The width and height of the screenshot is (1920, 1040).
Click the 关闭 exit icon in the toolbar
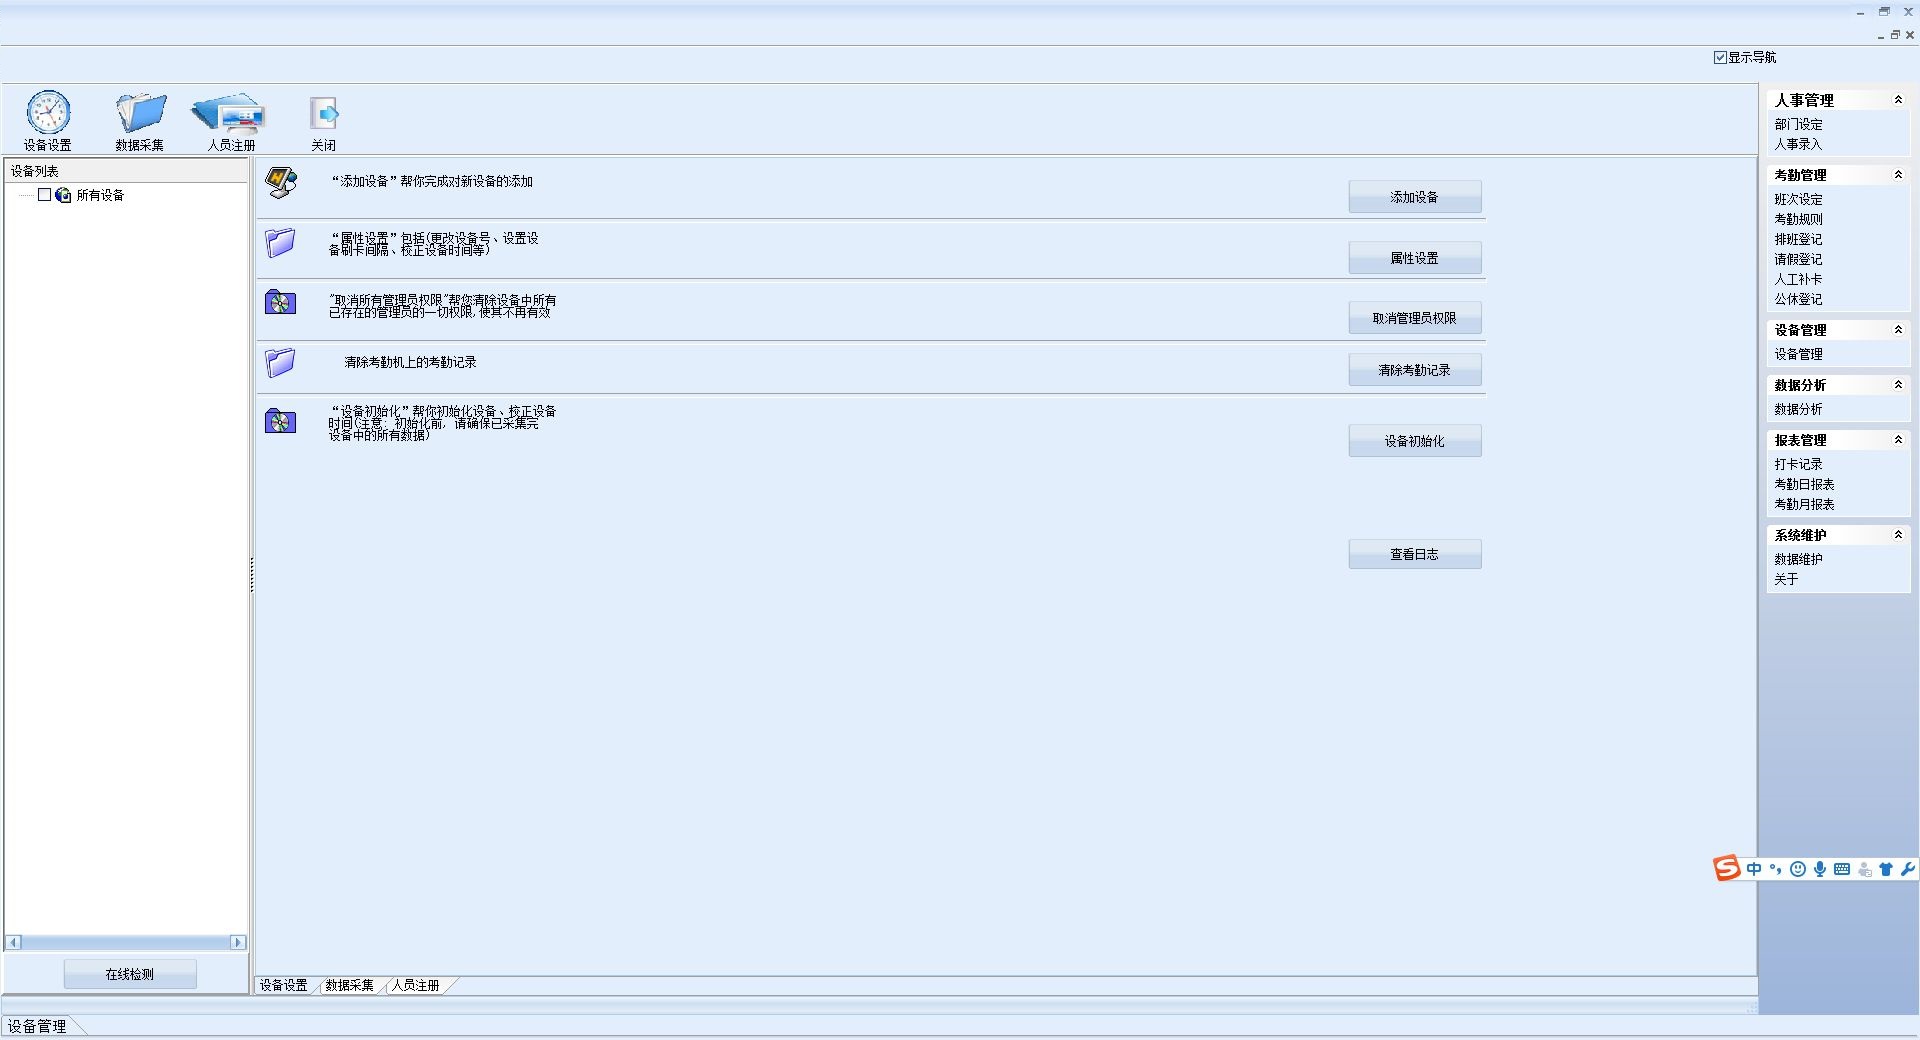coord(324,113)
